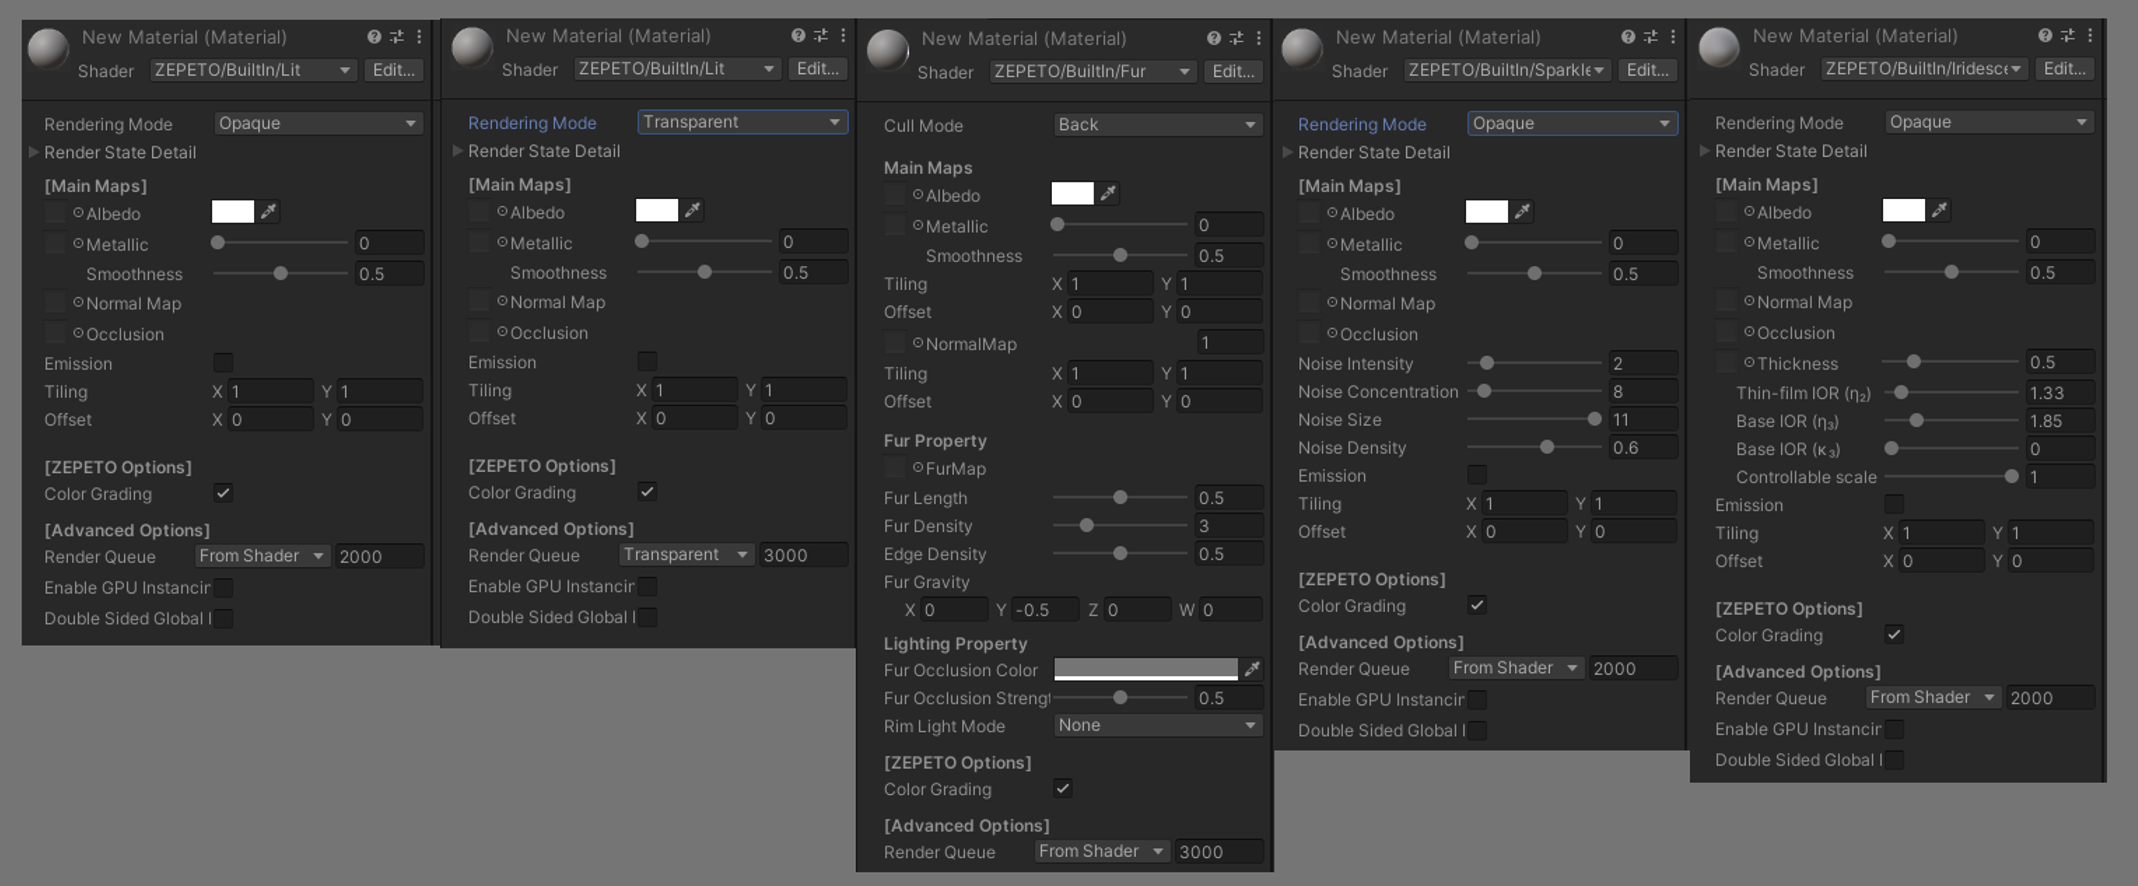
Task: Click Edit button in Lit Opaque panel
Action: 394,70
